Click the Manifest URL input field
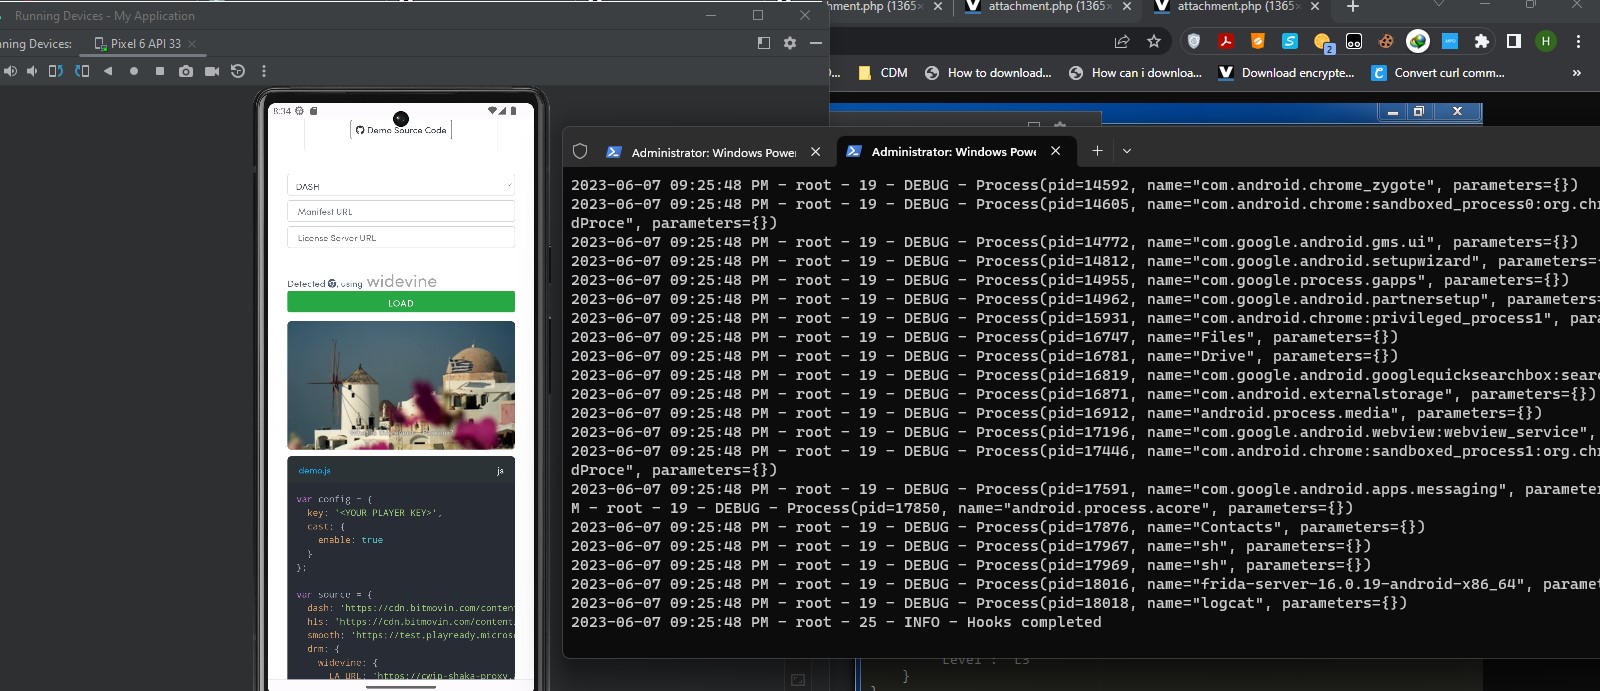This screenshot has height=691, width=1600. coord(401,212)
